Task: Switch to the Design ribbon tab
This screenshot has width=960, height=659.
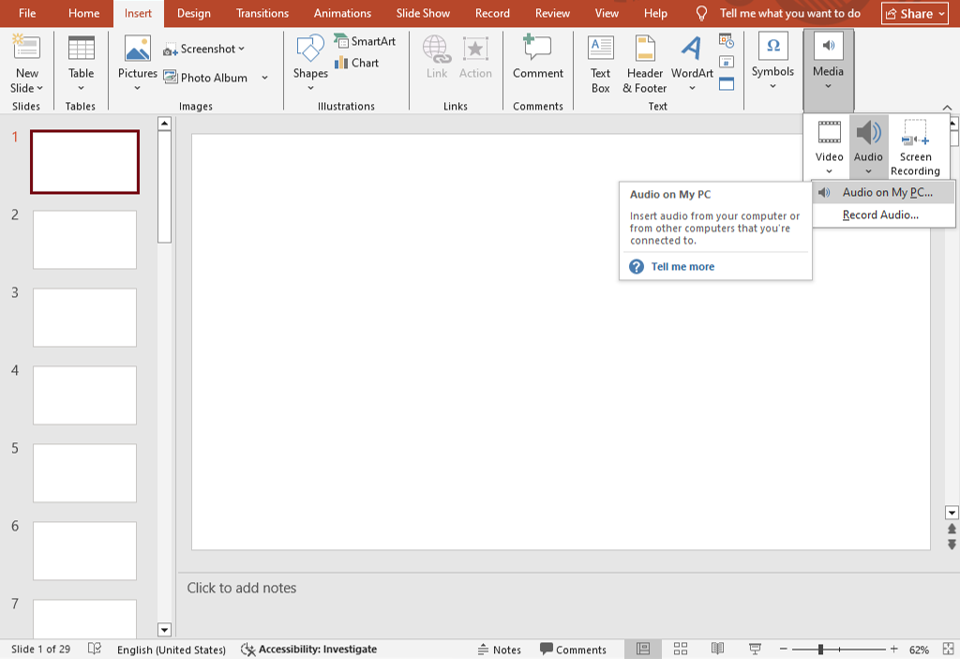Action: 193,13
